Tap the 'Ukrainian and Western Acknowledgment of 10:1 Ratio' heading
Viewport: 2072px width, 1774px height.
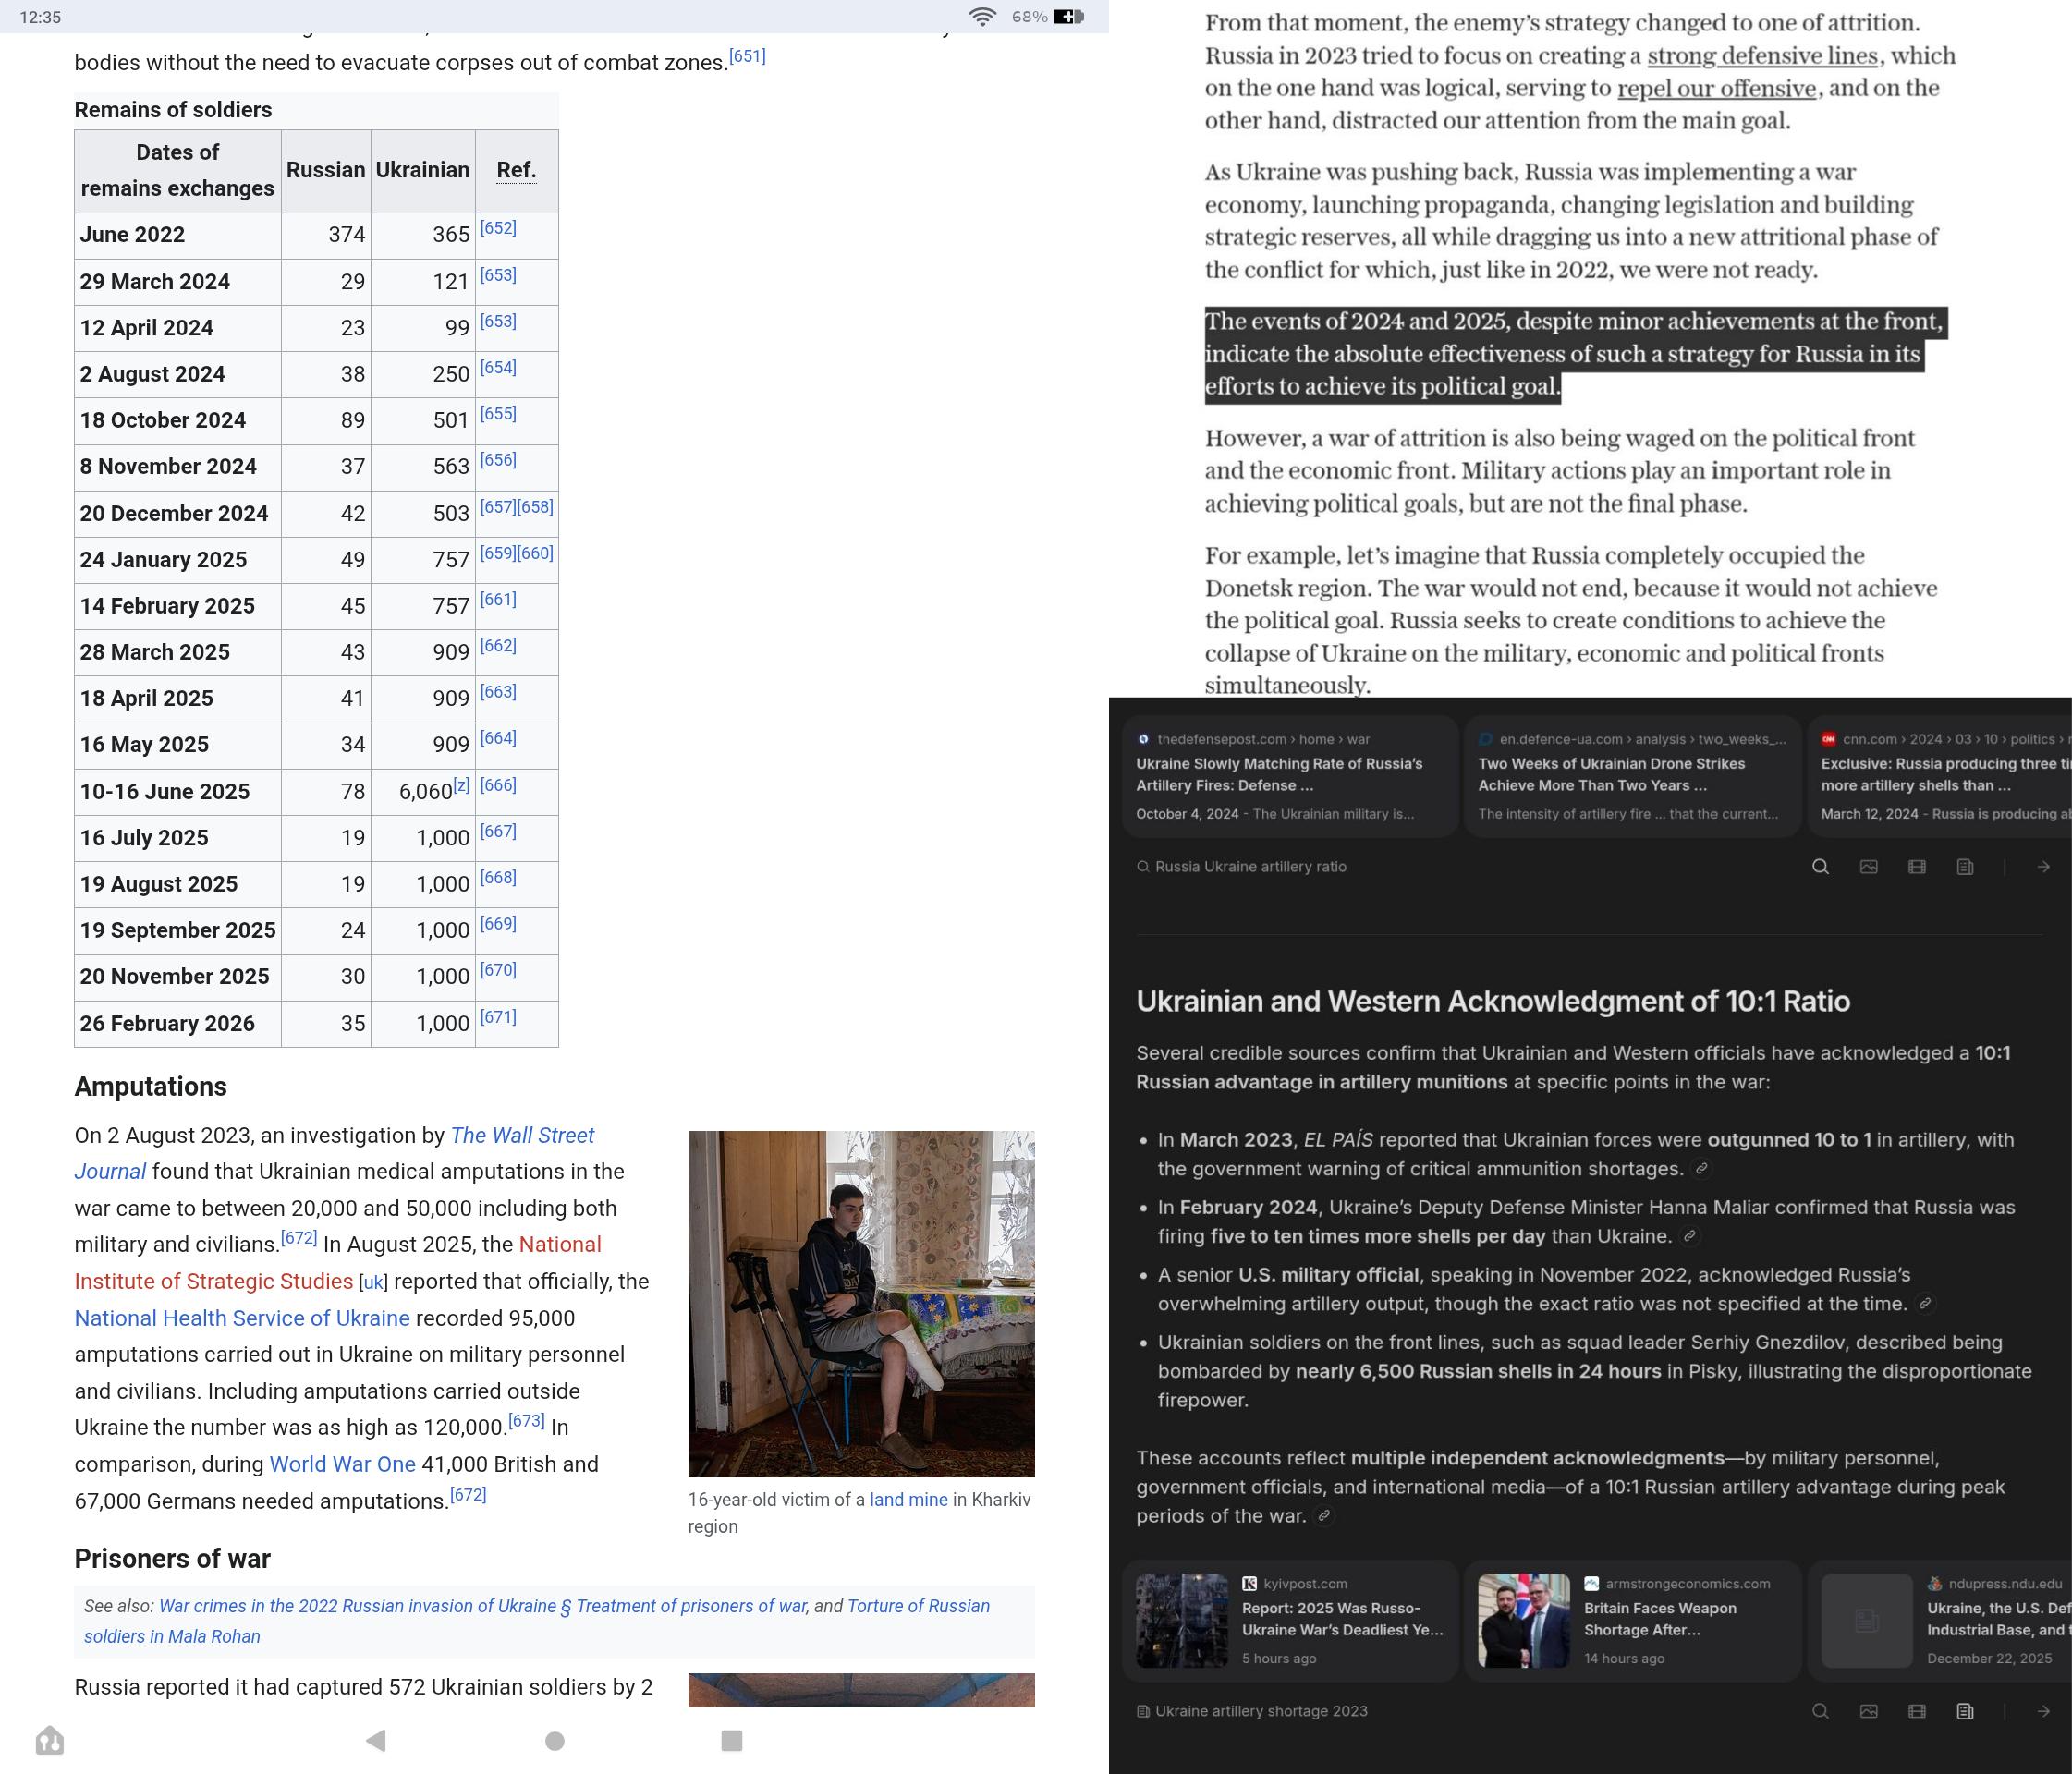(1493, 1001)
